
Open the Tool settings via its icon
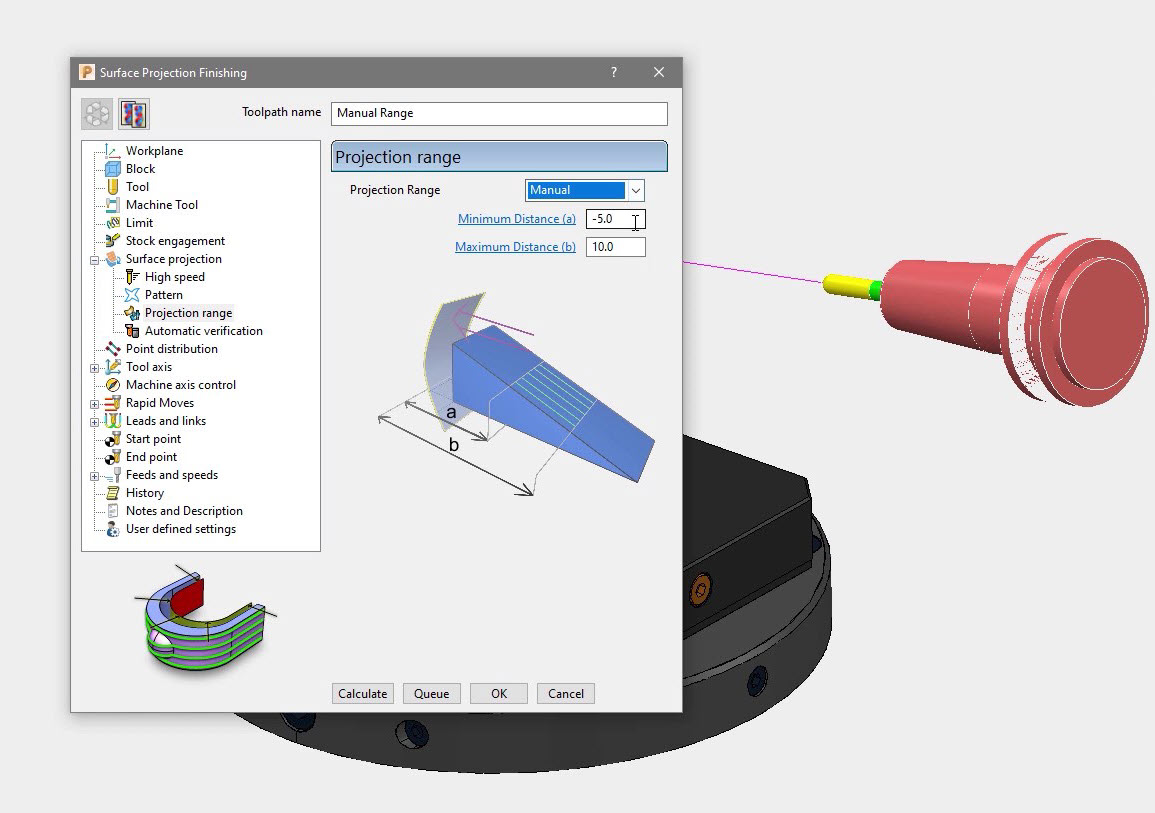pos(110,187)
